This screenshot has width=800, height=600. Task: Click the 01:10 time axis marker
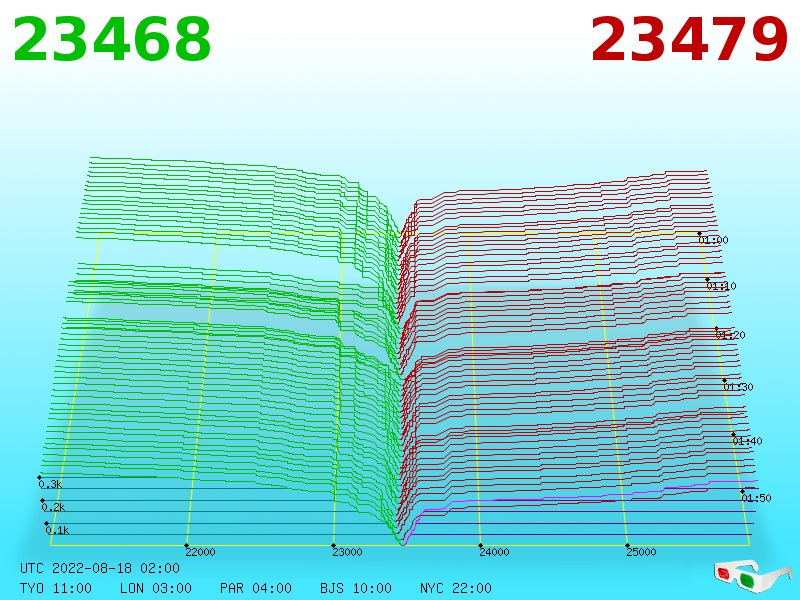click(x=721, y=286)
